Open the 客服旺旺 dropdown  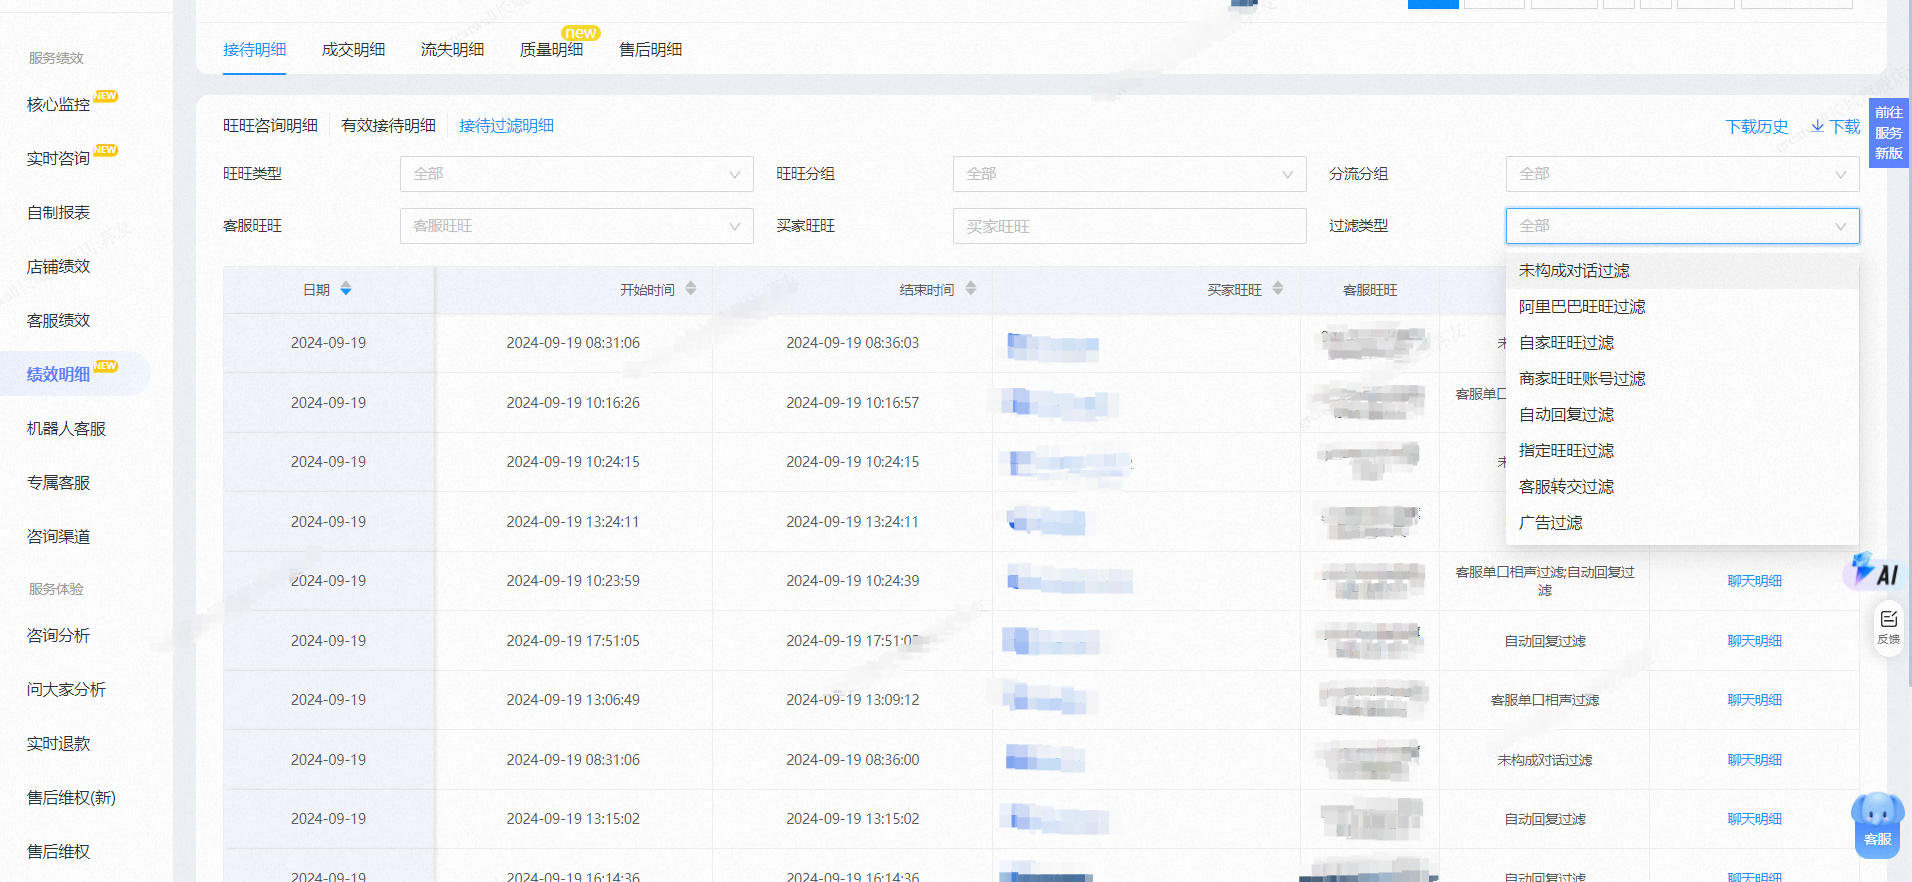point(577,226)
